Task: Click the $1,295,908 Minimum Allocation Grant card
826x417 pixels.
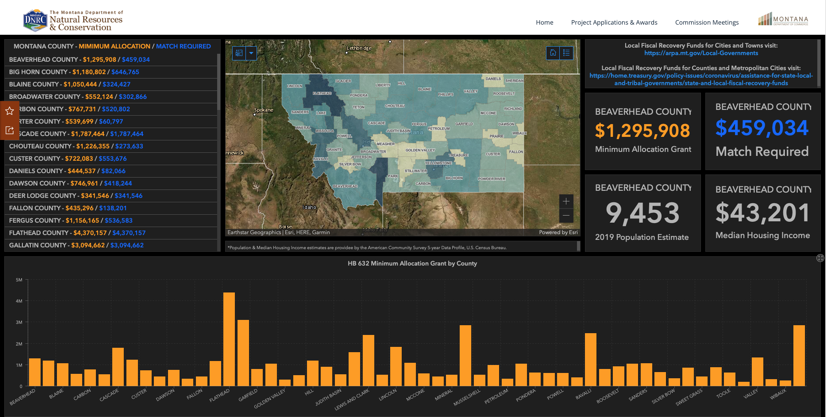Action: point(643,131)
